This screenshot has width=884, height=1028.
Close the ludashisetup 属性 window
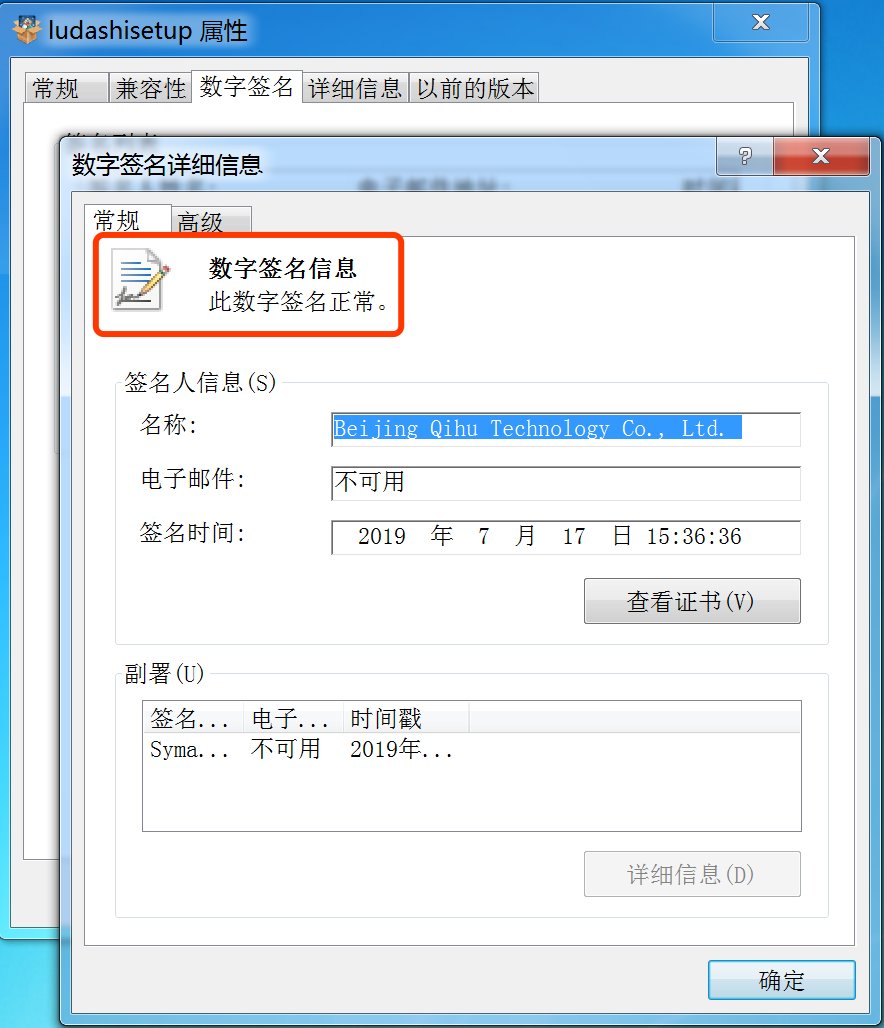(x=761, y=22)
